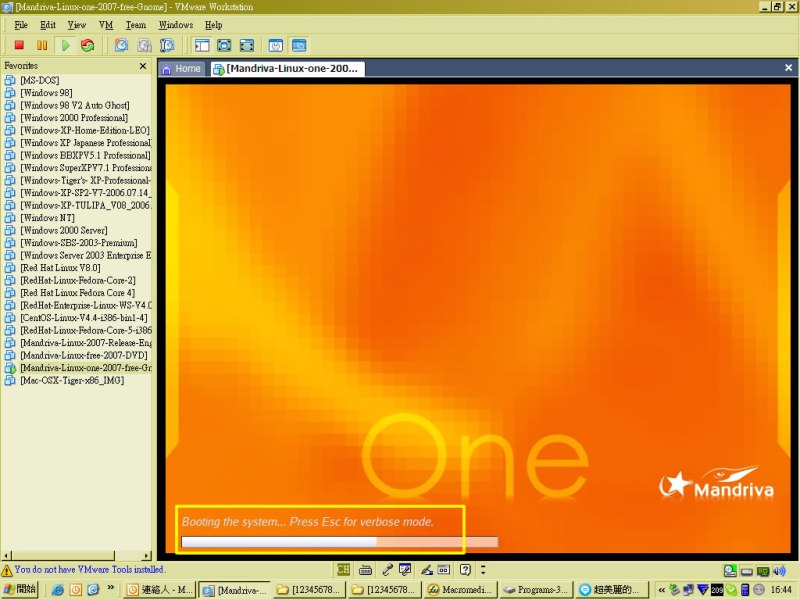Screen dimensions: 800x600
Task: Expand the Quick Launch overflow chevron
Action: point(111,587)
